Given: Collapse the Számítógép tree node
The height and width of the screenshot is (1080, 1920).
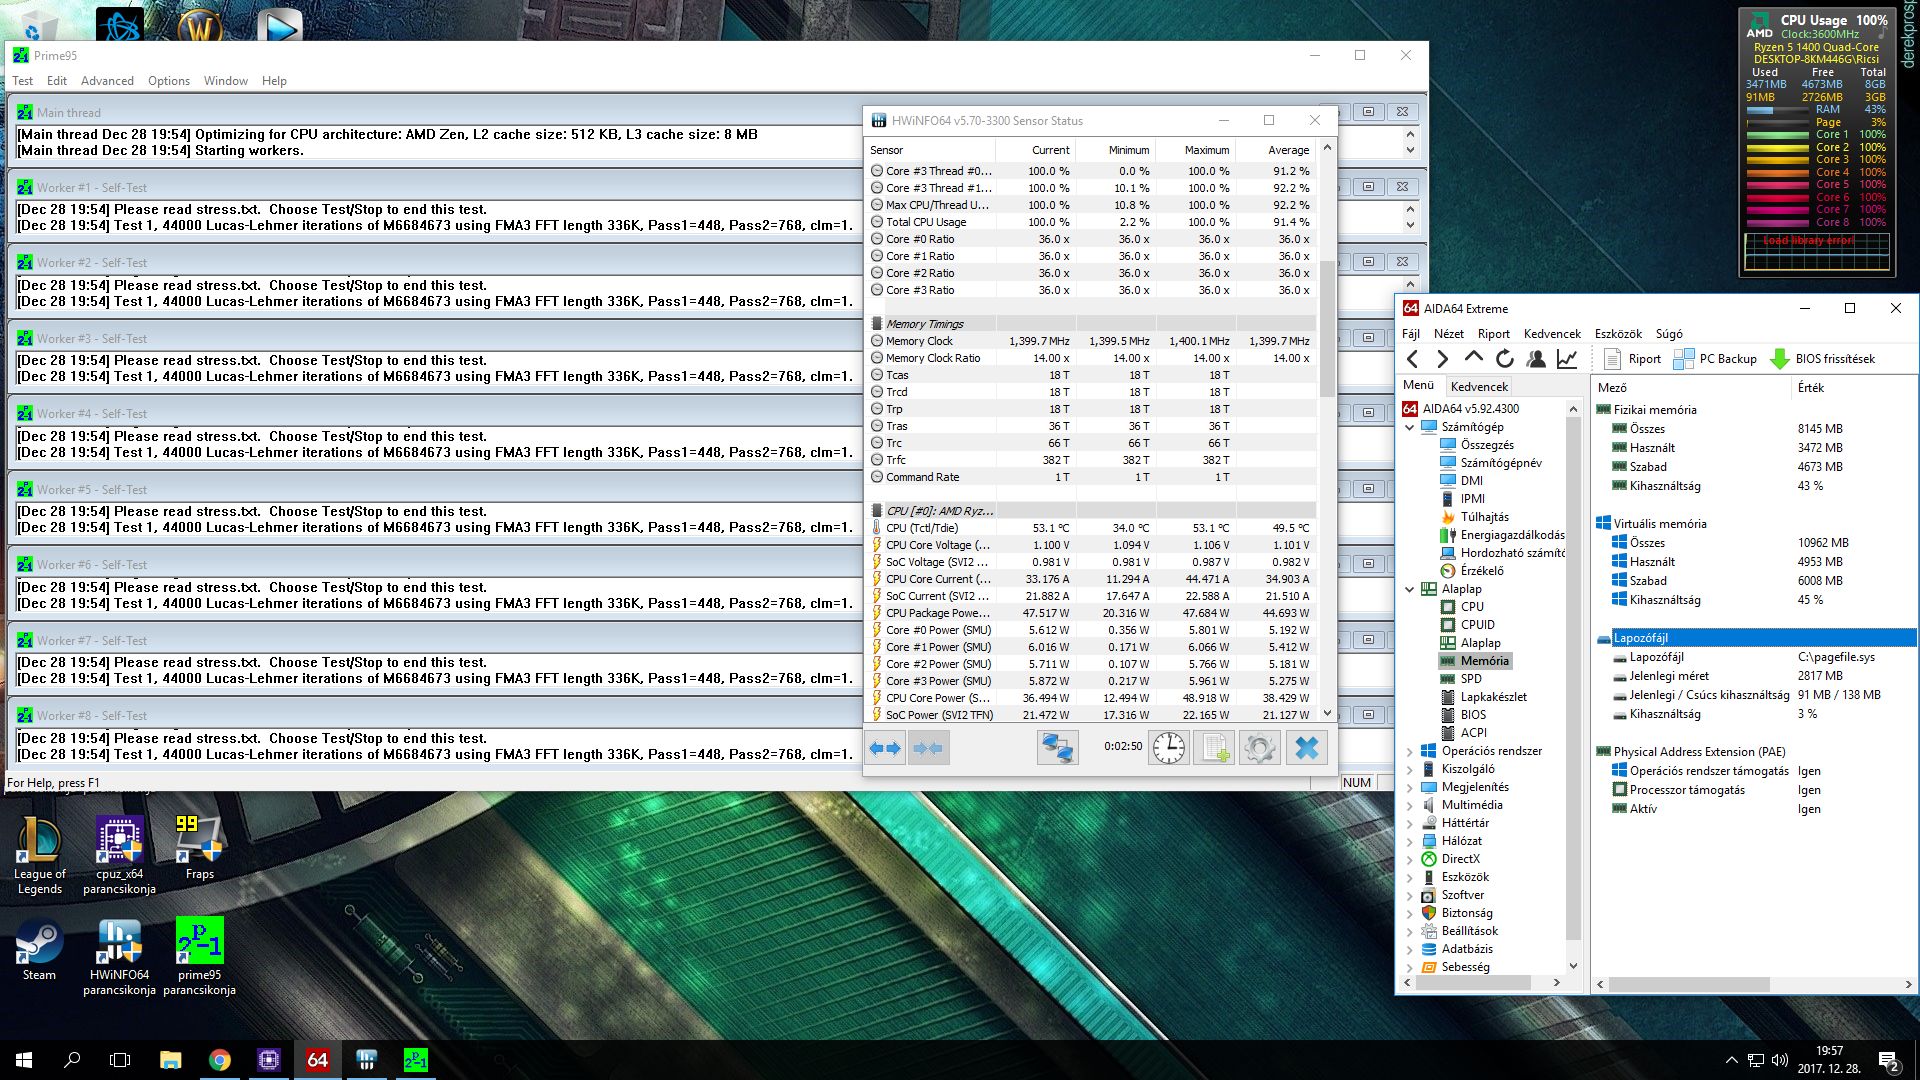Looking at the screenshot, I should [1410, 427].
